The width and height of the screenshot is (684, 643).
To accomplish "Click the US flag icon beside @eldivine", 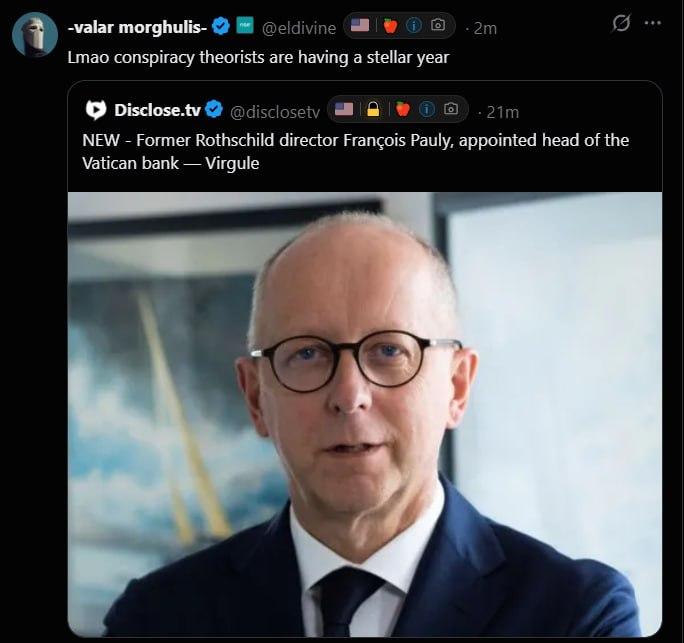I will coord(361,27).
